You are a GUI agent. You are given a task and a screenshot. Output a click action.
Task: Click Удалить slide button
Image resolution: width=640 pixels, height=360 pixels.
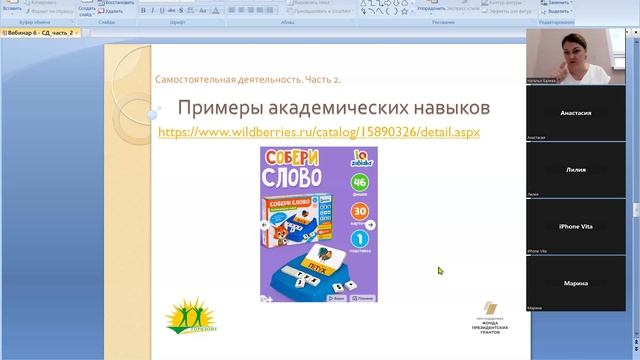click(110, 11)
